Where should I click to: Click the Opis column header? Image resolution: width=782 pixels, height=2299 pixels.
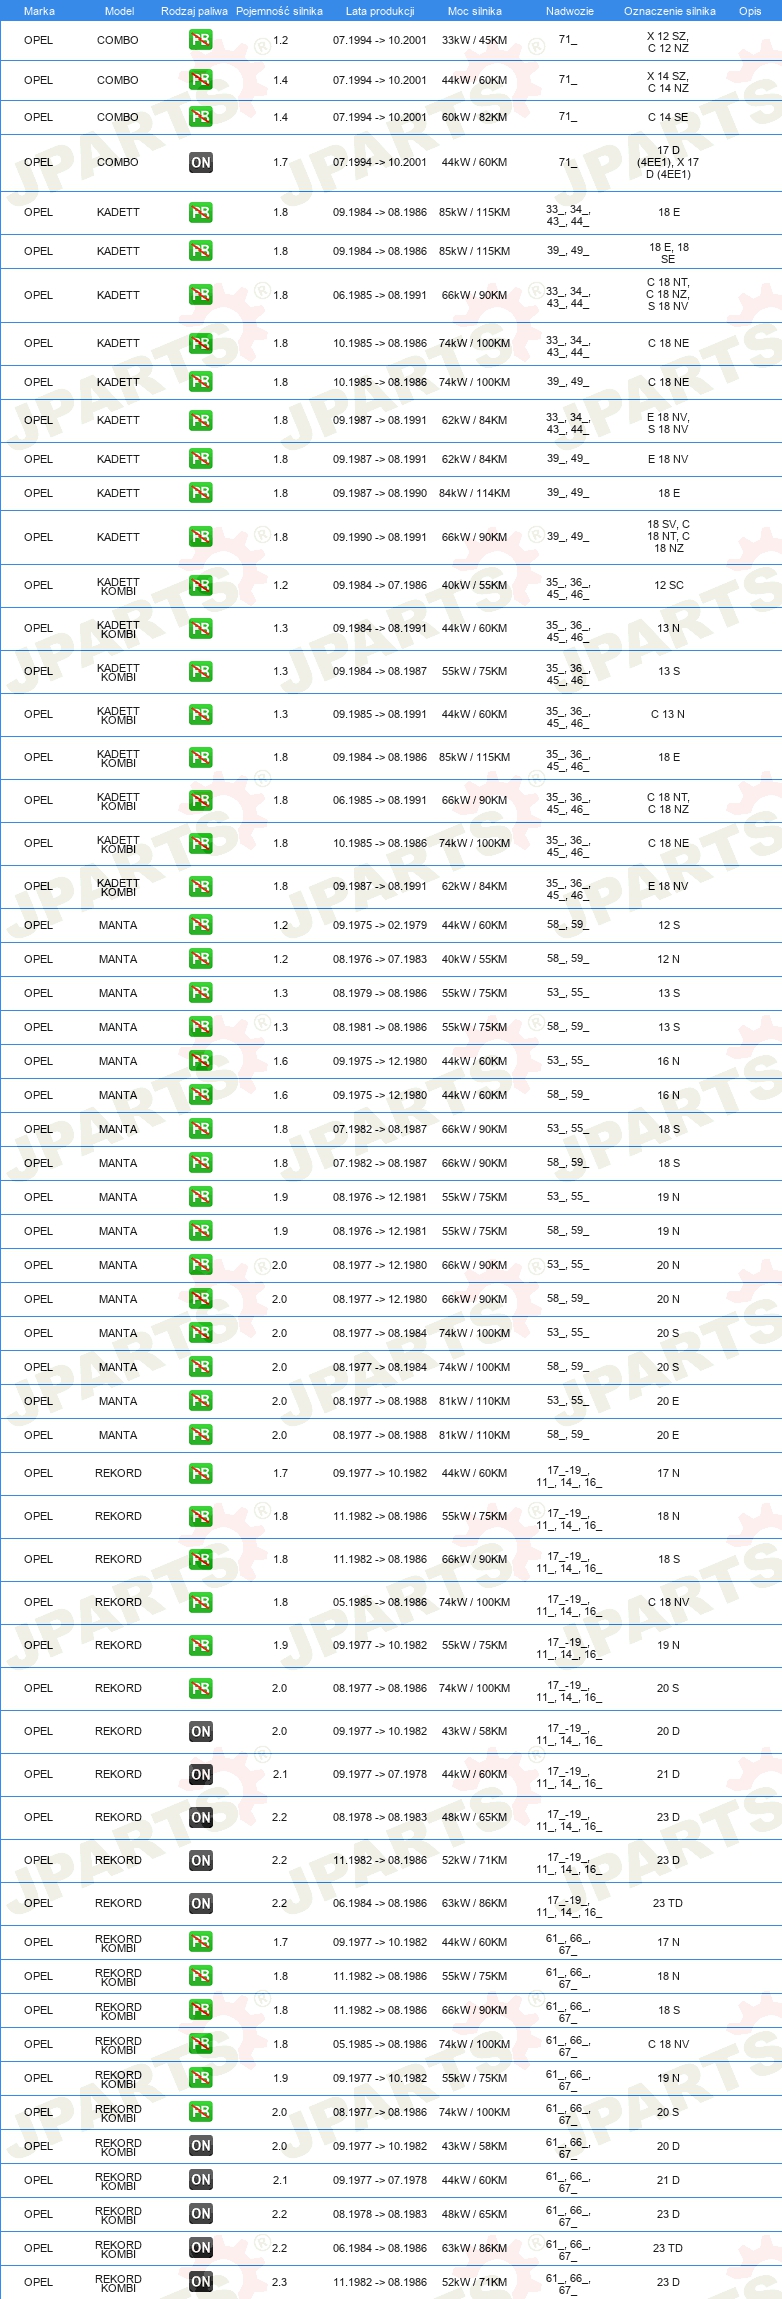click(x=750, y=11)
